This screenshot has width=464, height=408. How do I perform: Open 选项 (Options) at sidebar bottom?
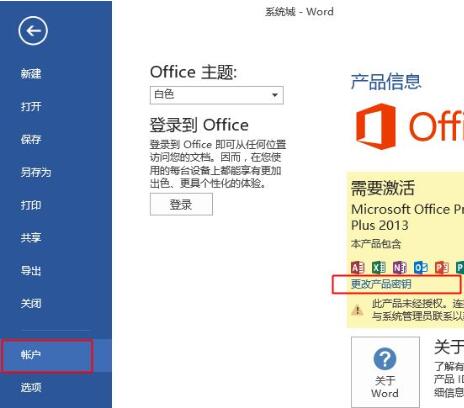click(31, 387)
